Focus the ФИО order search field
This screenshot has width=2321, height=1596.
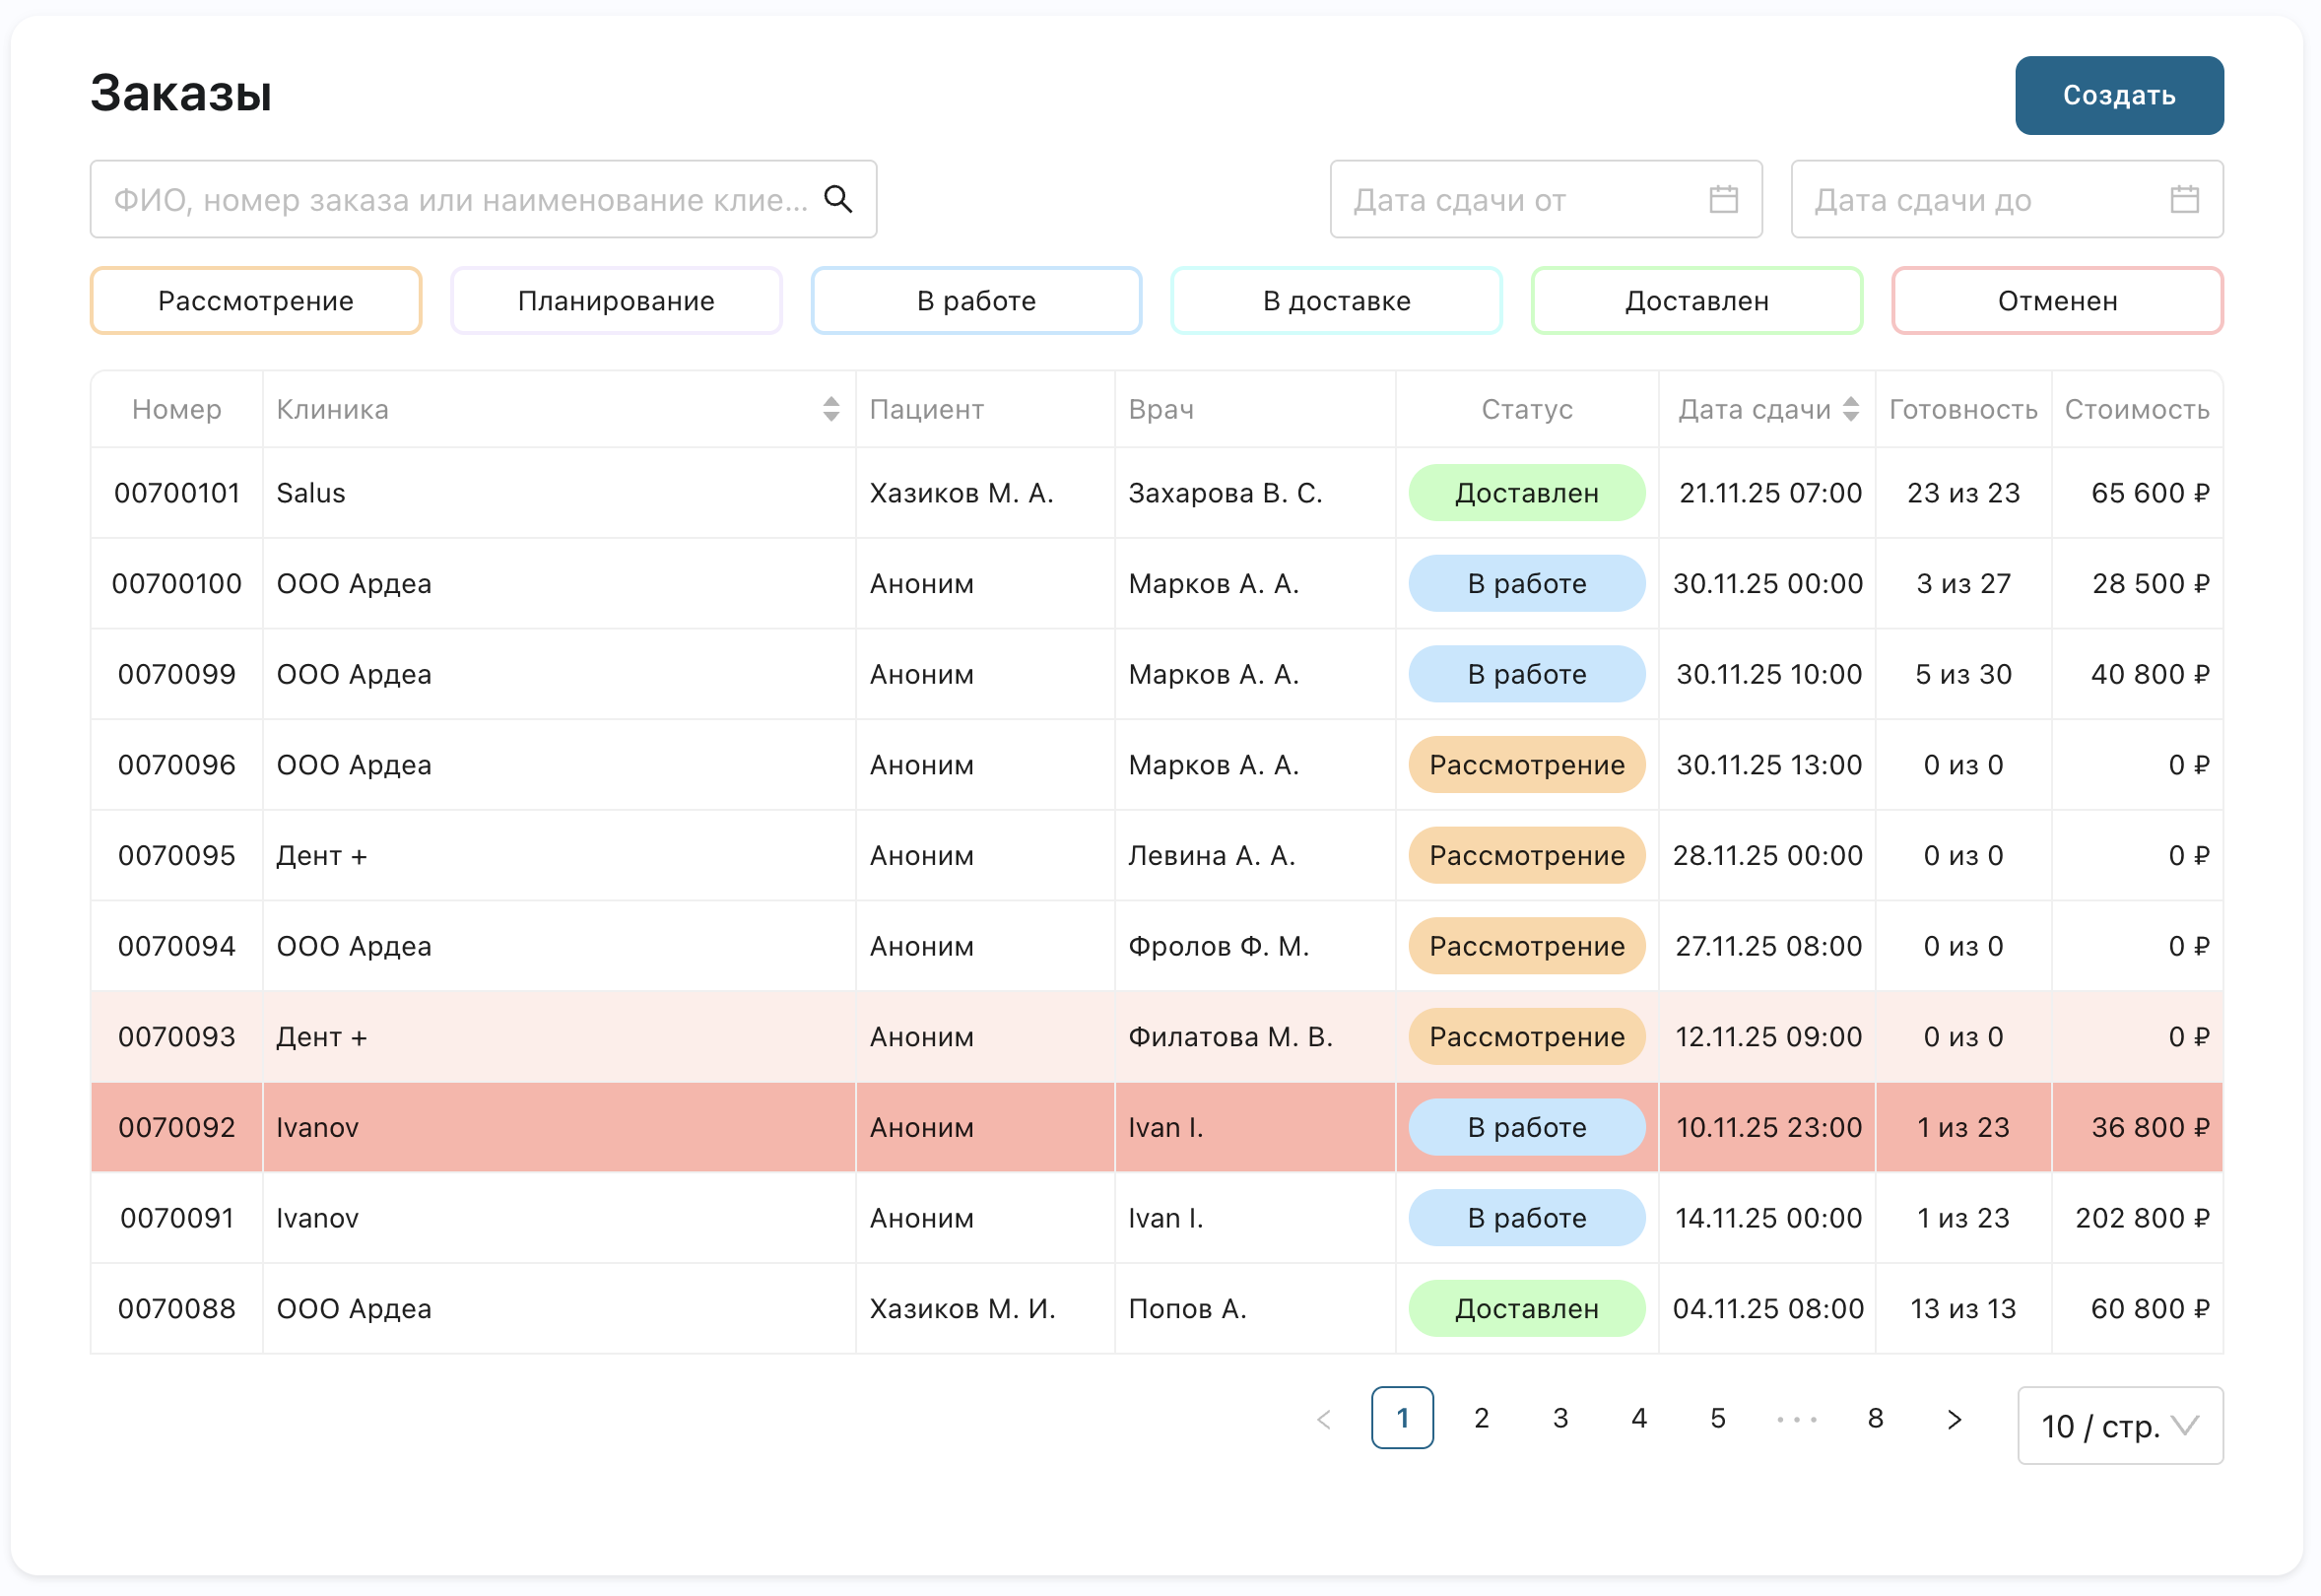point(460,199)
